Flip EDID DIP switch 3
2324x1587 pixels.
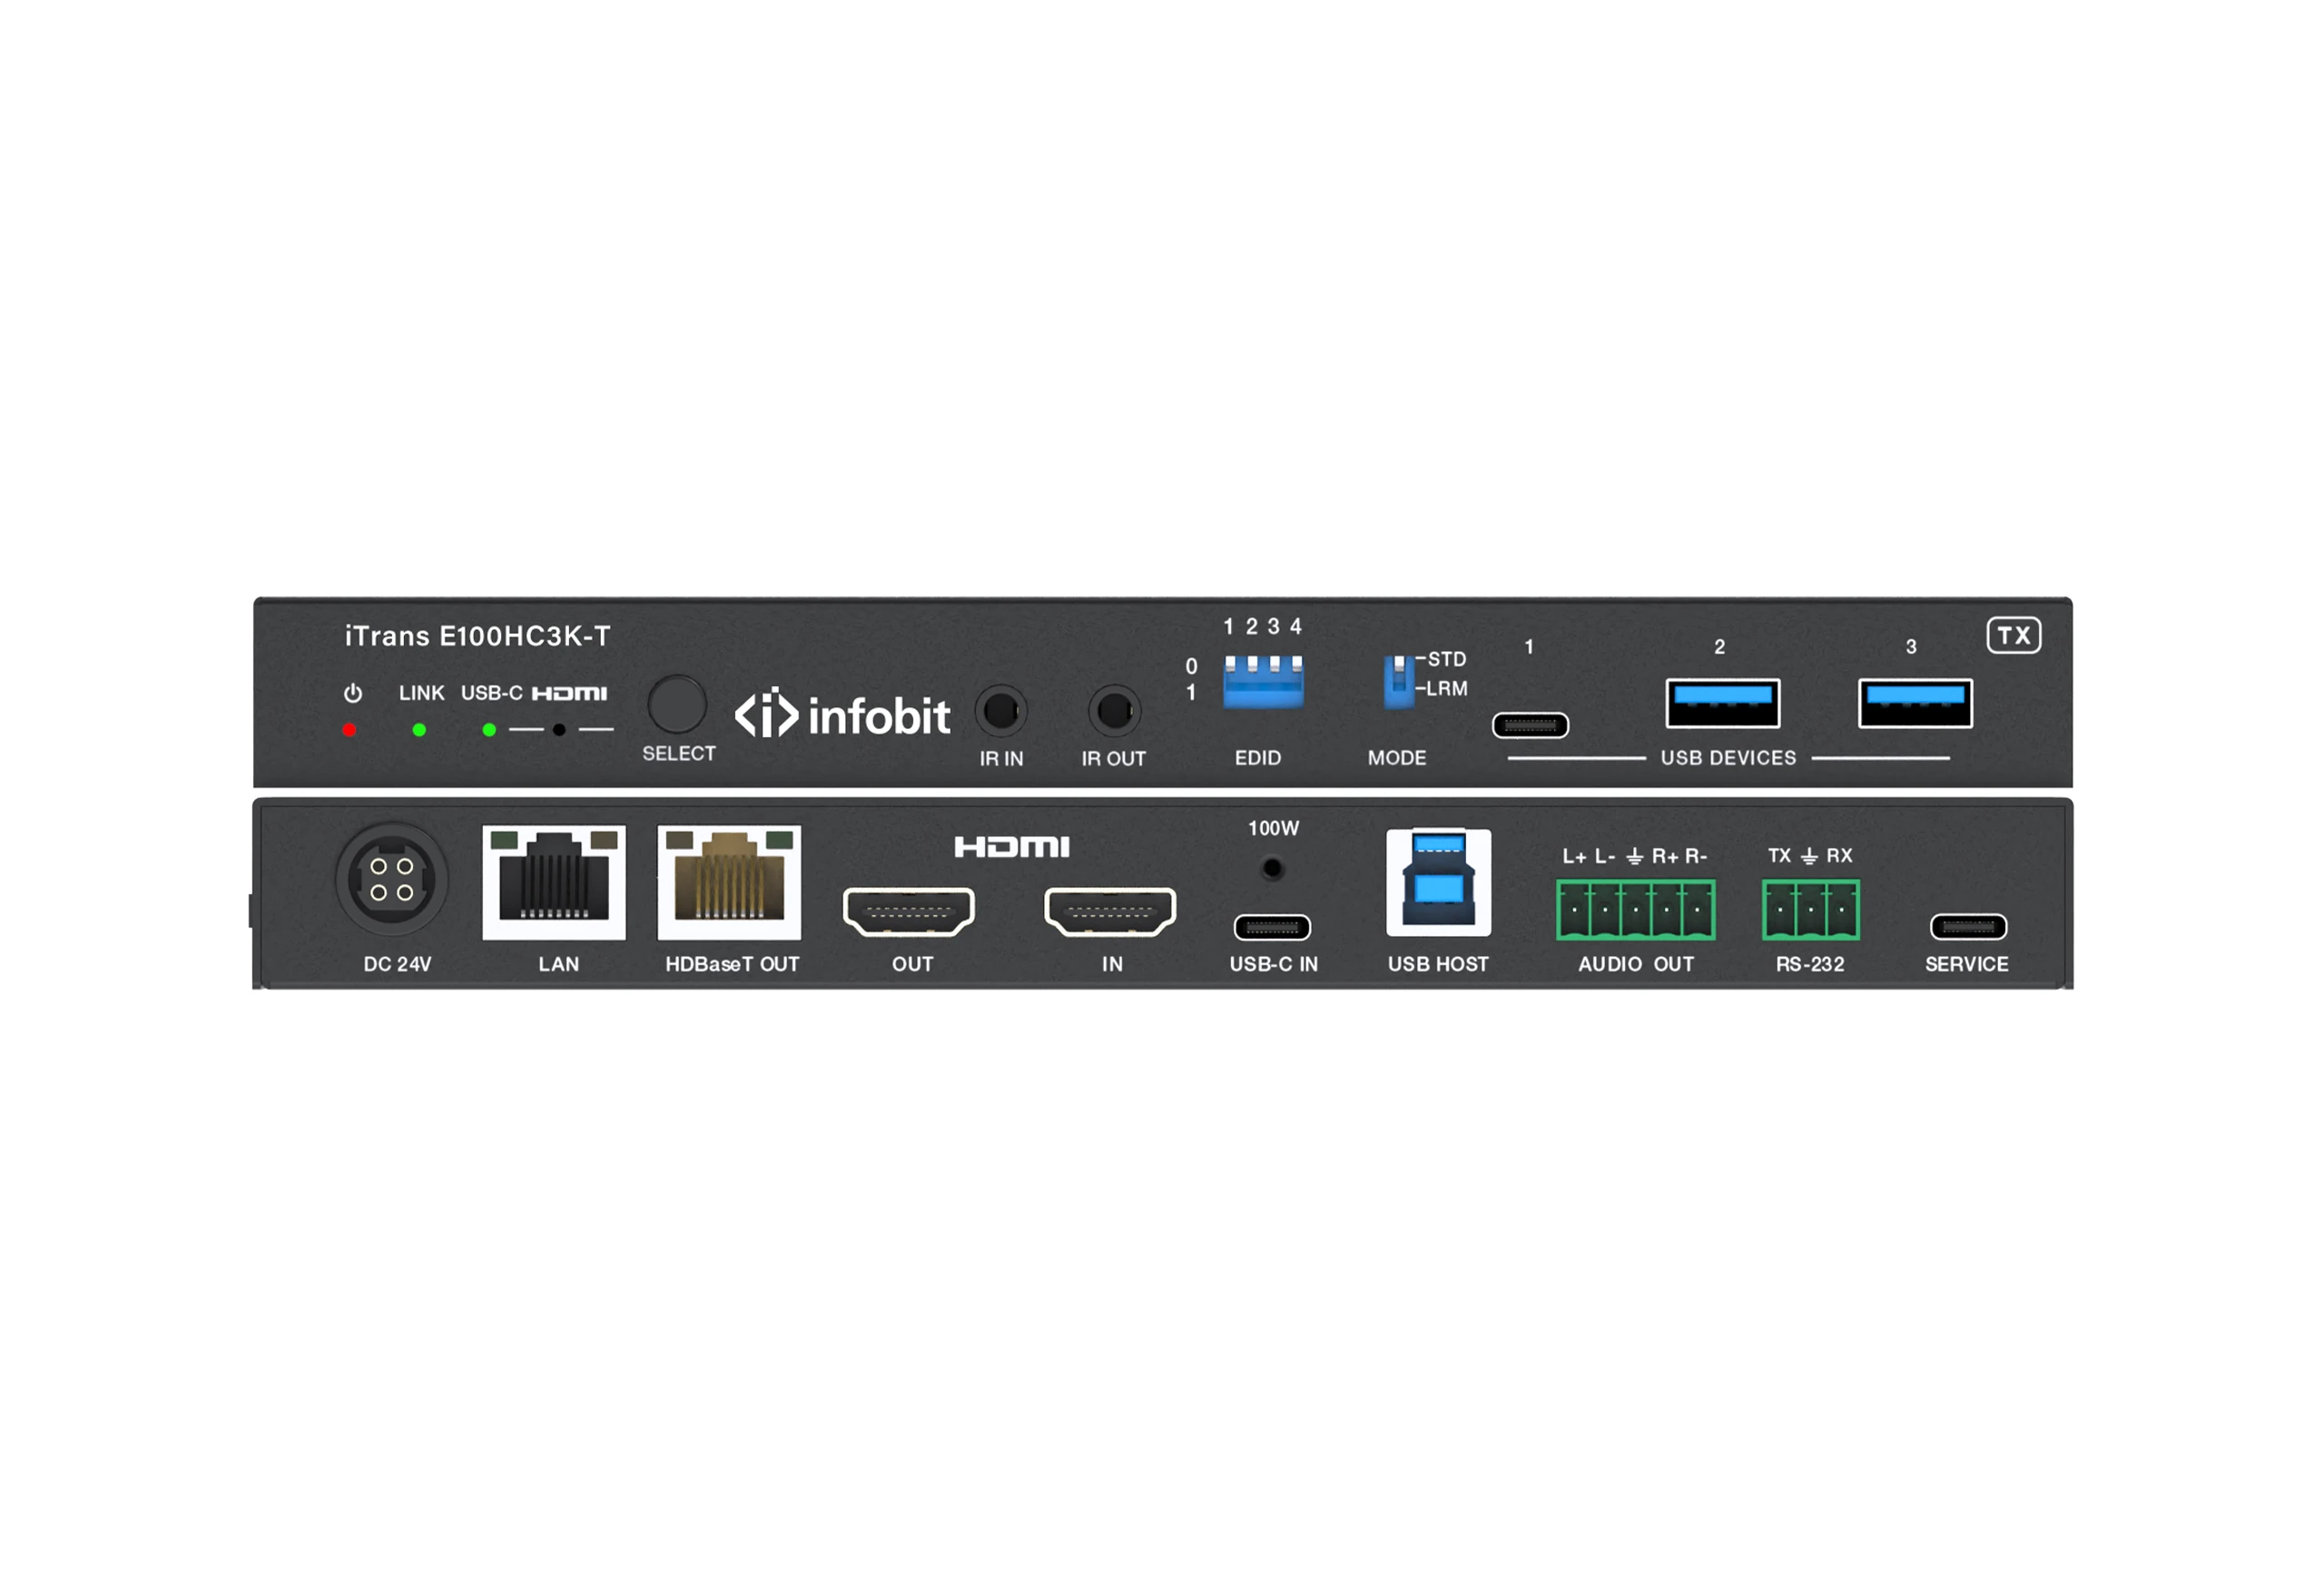[1276, 665]
